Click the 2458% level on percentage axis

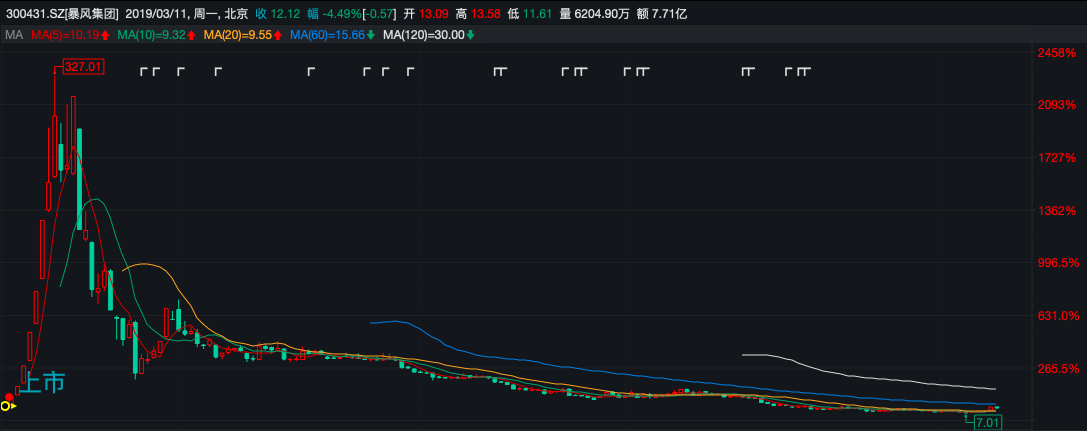coord(1056,52)
